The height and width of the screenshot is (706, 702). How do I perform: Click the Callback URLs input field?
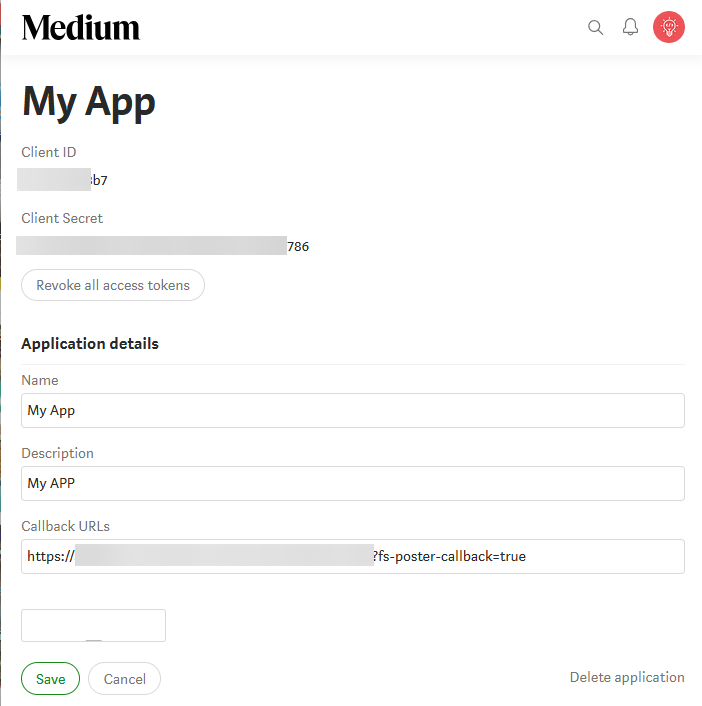tap(353, 556)
